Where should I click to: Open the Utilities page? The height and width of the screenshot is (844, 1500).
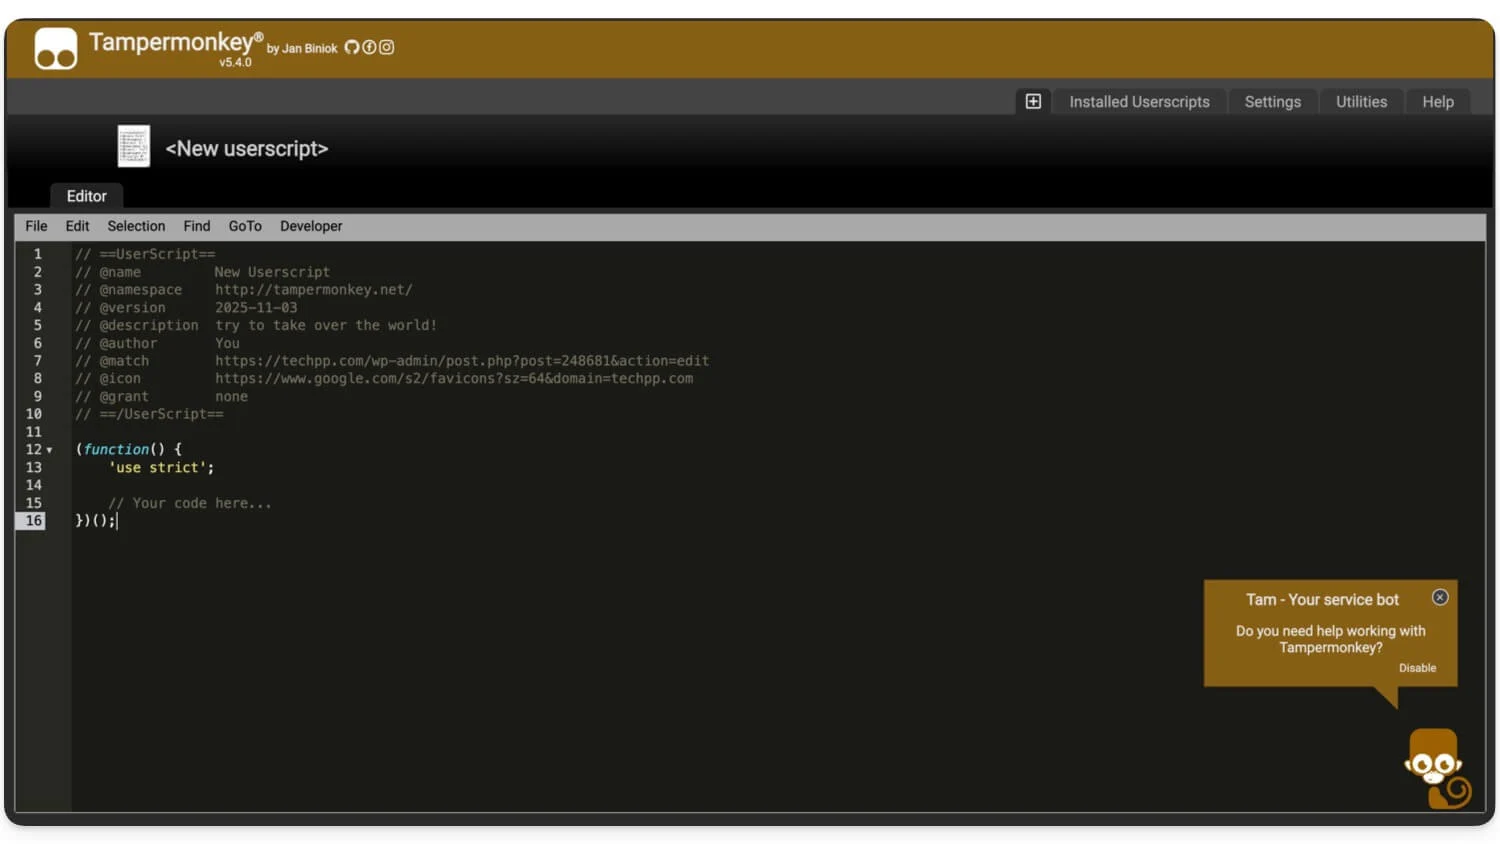tap(1361, 101)
